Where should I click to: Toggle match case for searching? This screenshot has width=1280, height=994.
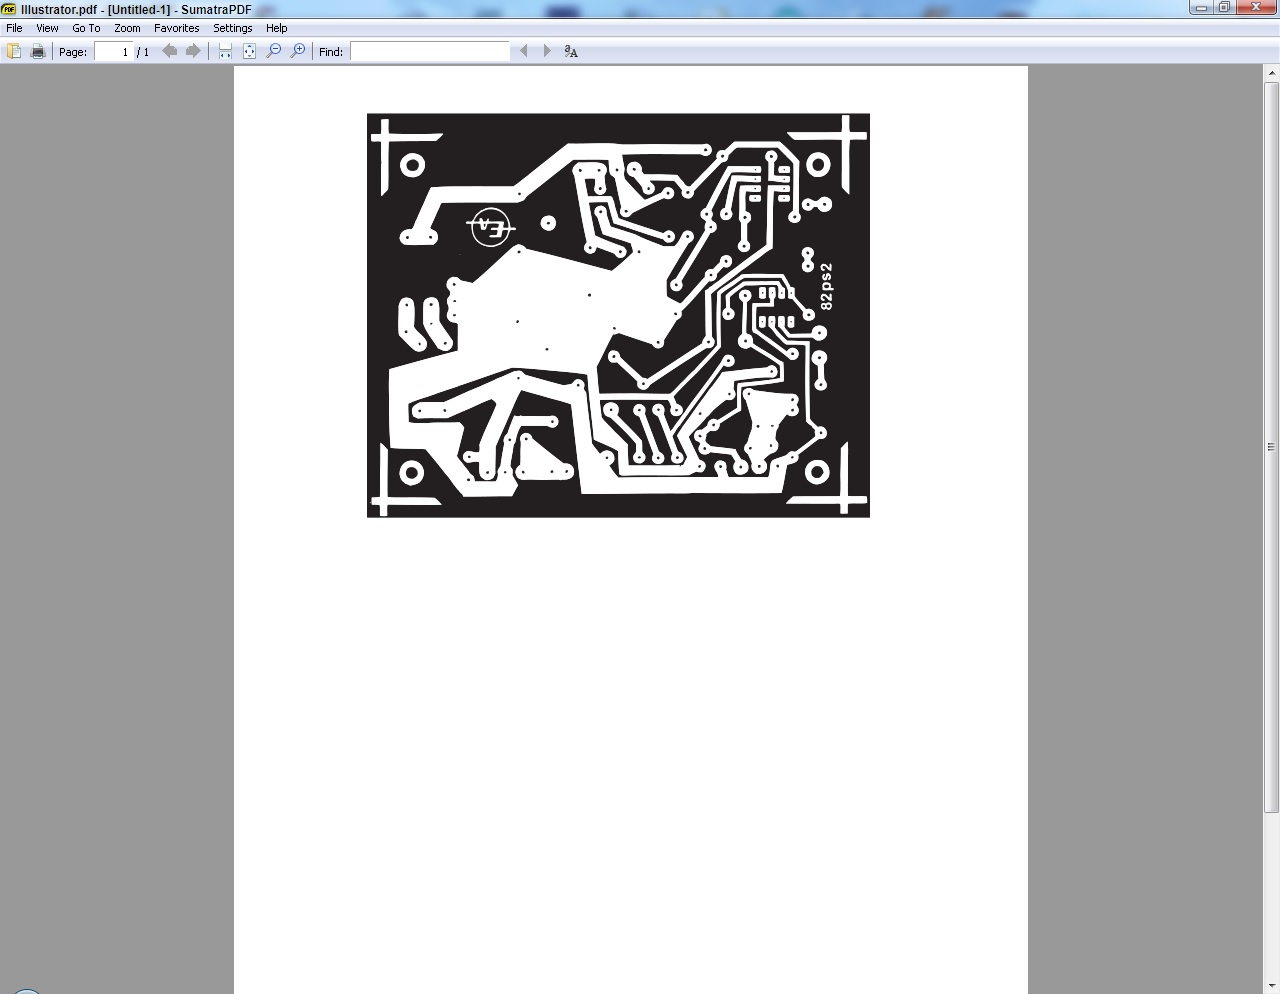tap(570, 51)
